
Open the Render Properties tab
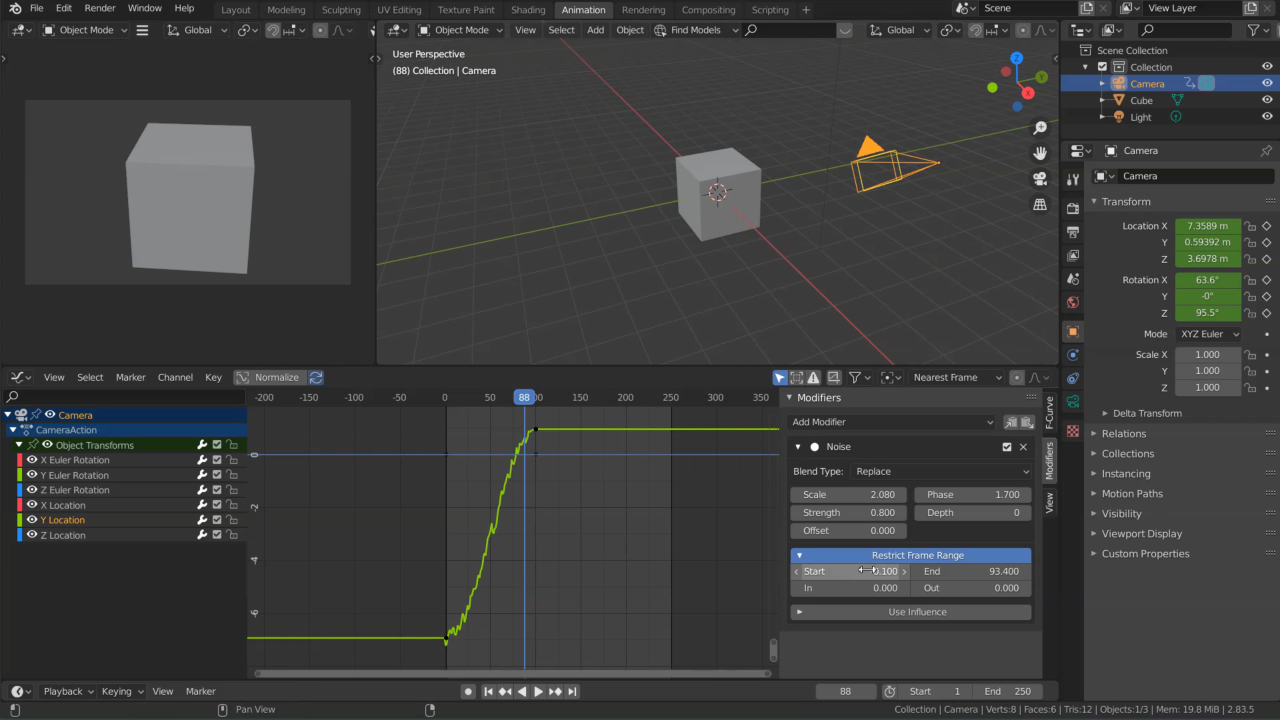pyautogui.click(x=1072, y=208)
